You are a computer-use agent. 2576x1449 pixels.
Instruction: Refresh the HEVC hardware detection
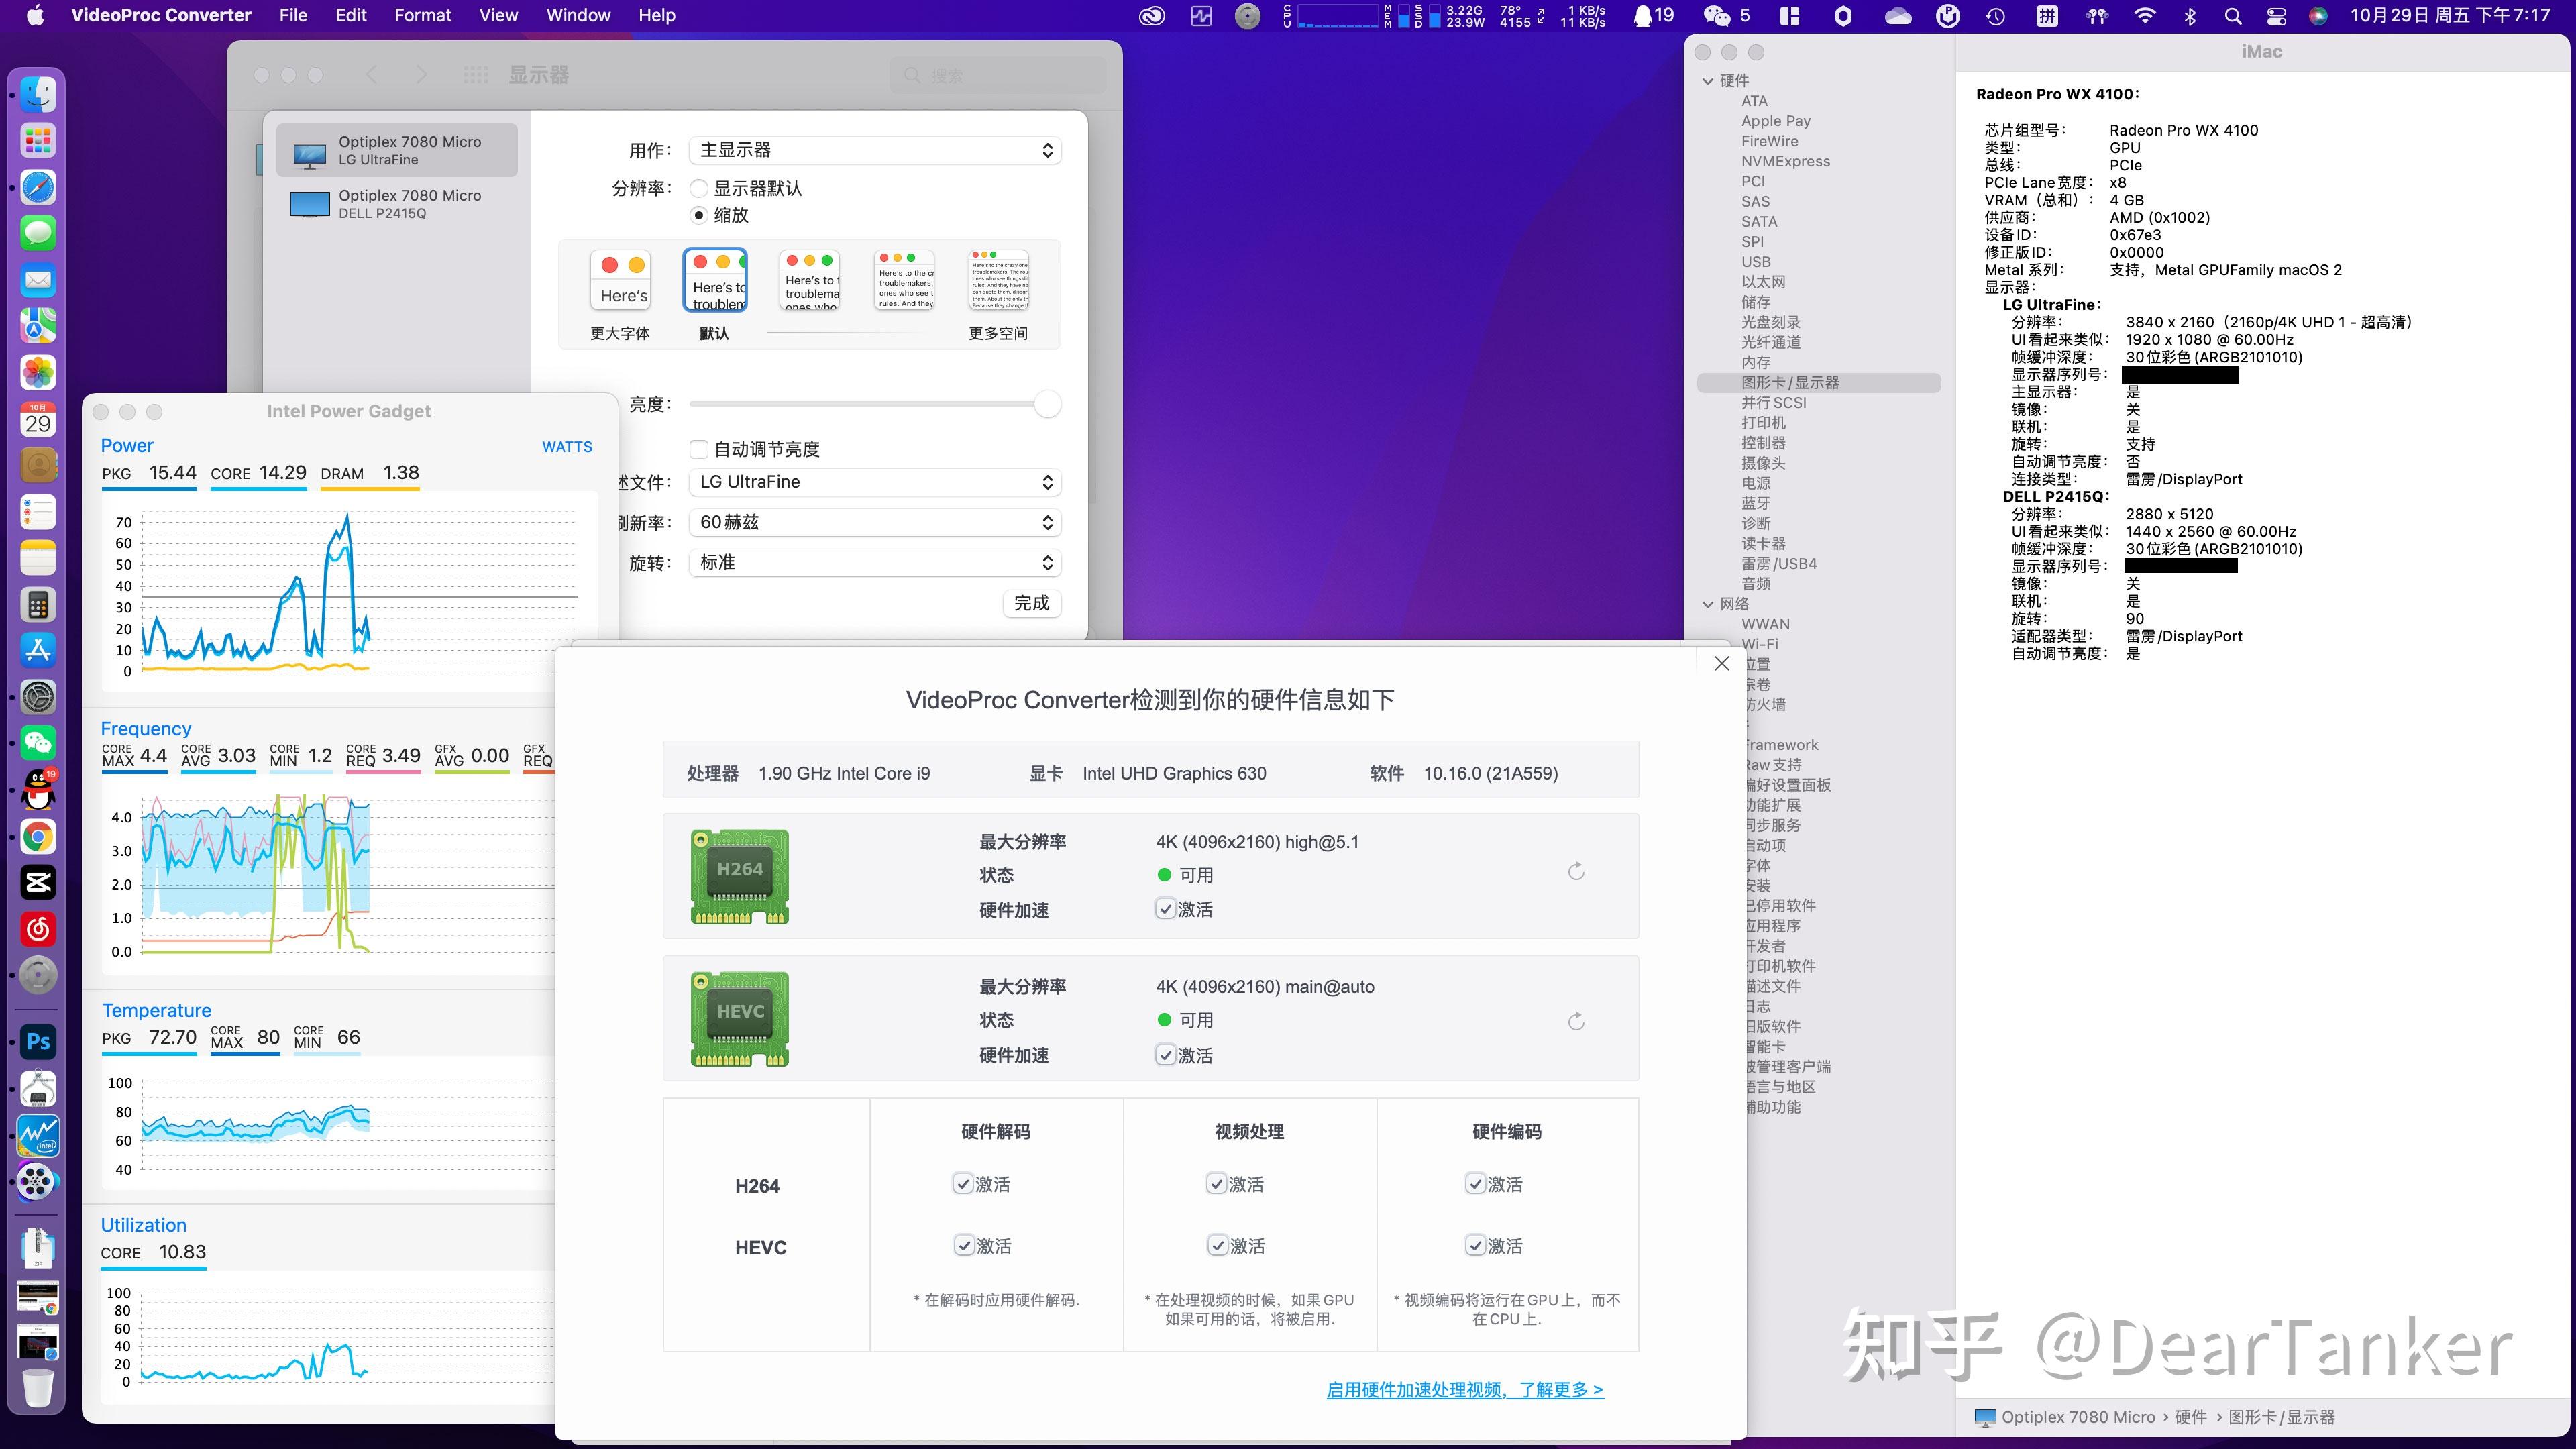1576,1021
